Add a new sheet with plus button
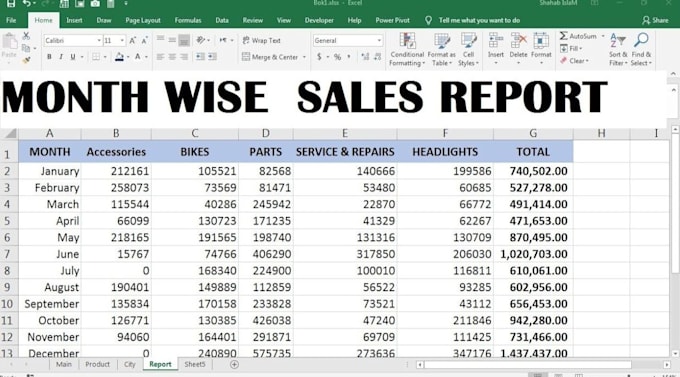Image resolution: width=680 pixels, height=377 pixels. 234,364
